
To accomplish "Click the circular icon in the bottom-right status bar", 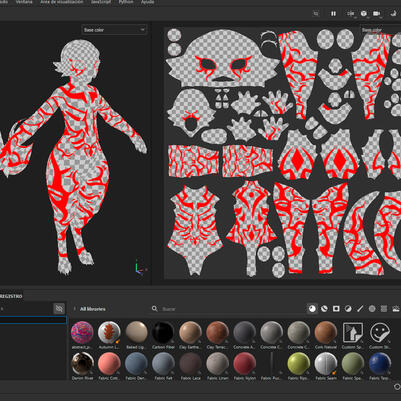I will (x=397, y=387).
